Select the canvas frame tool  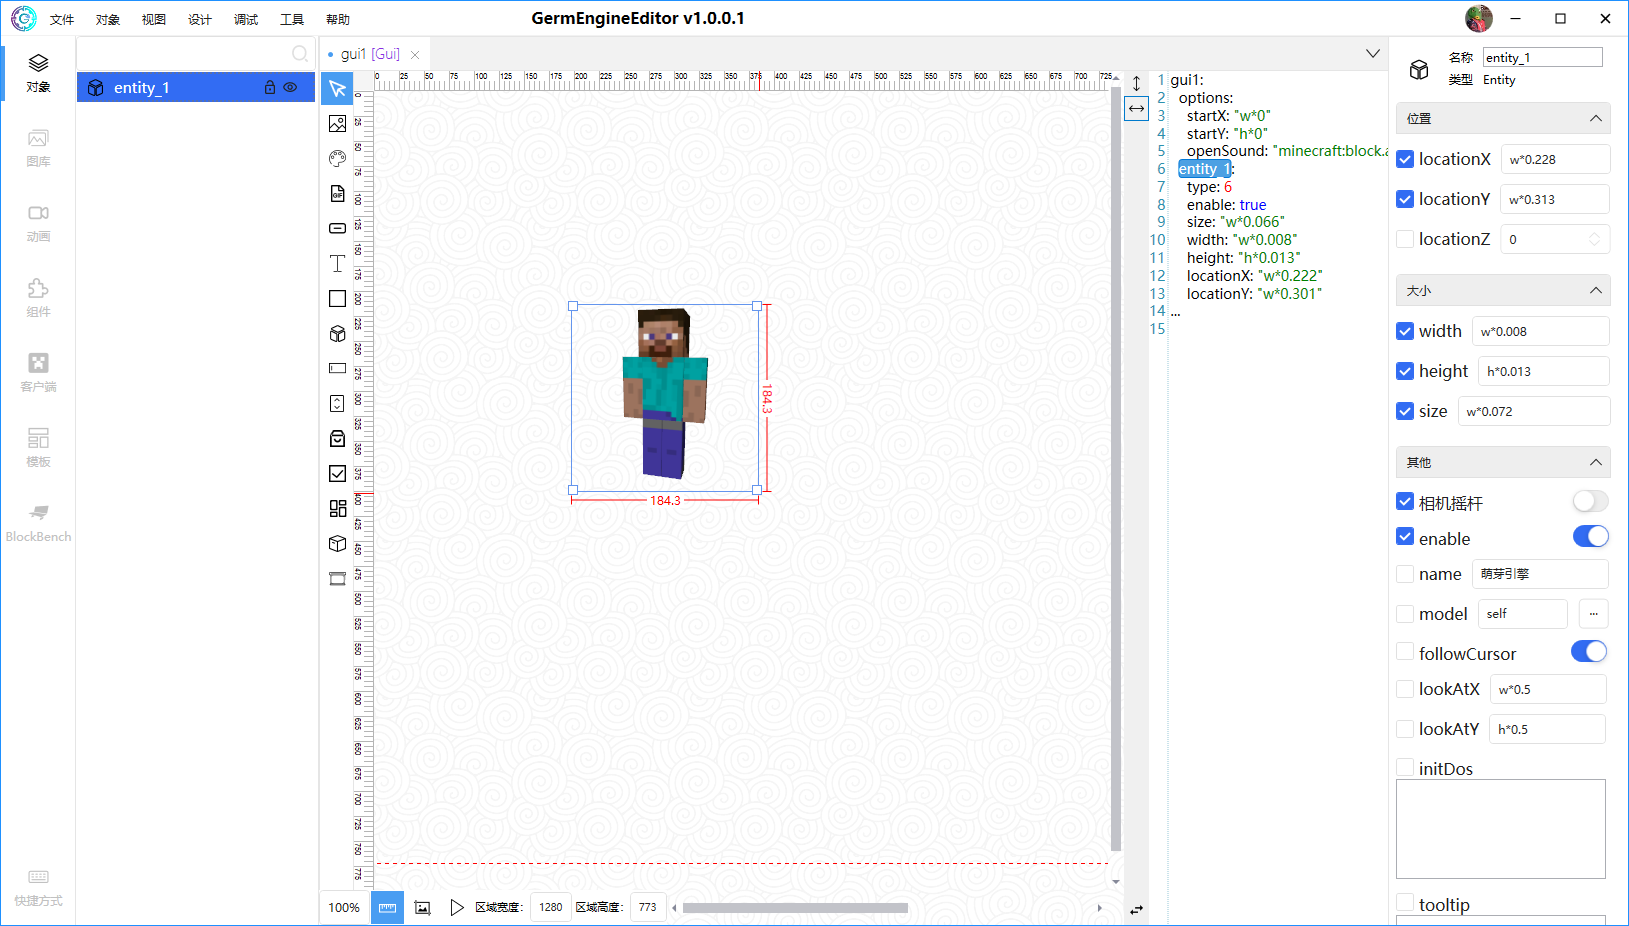coord(338,579)
